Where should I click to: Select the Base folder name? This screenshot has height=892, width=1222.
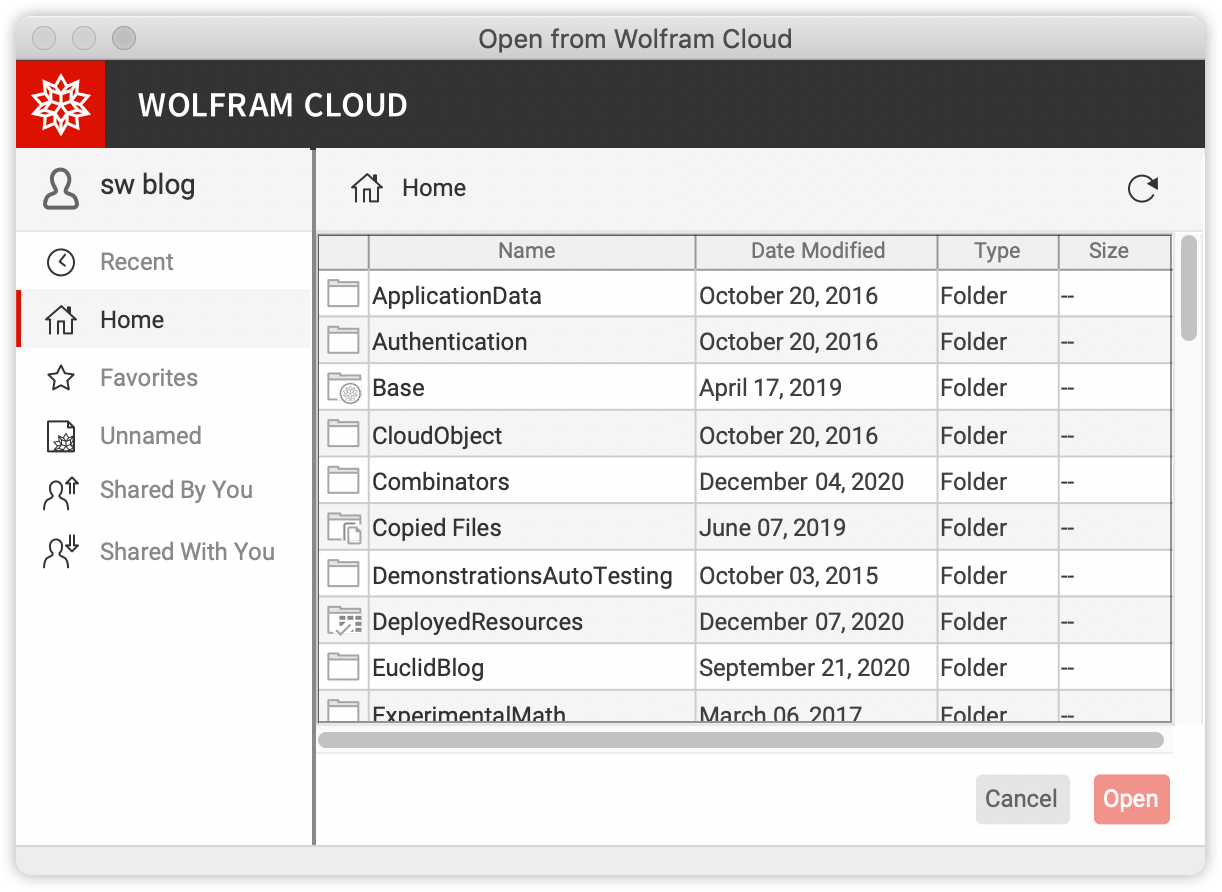tap(398, 388)
